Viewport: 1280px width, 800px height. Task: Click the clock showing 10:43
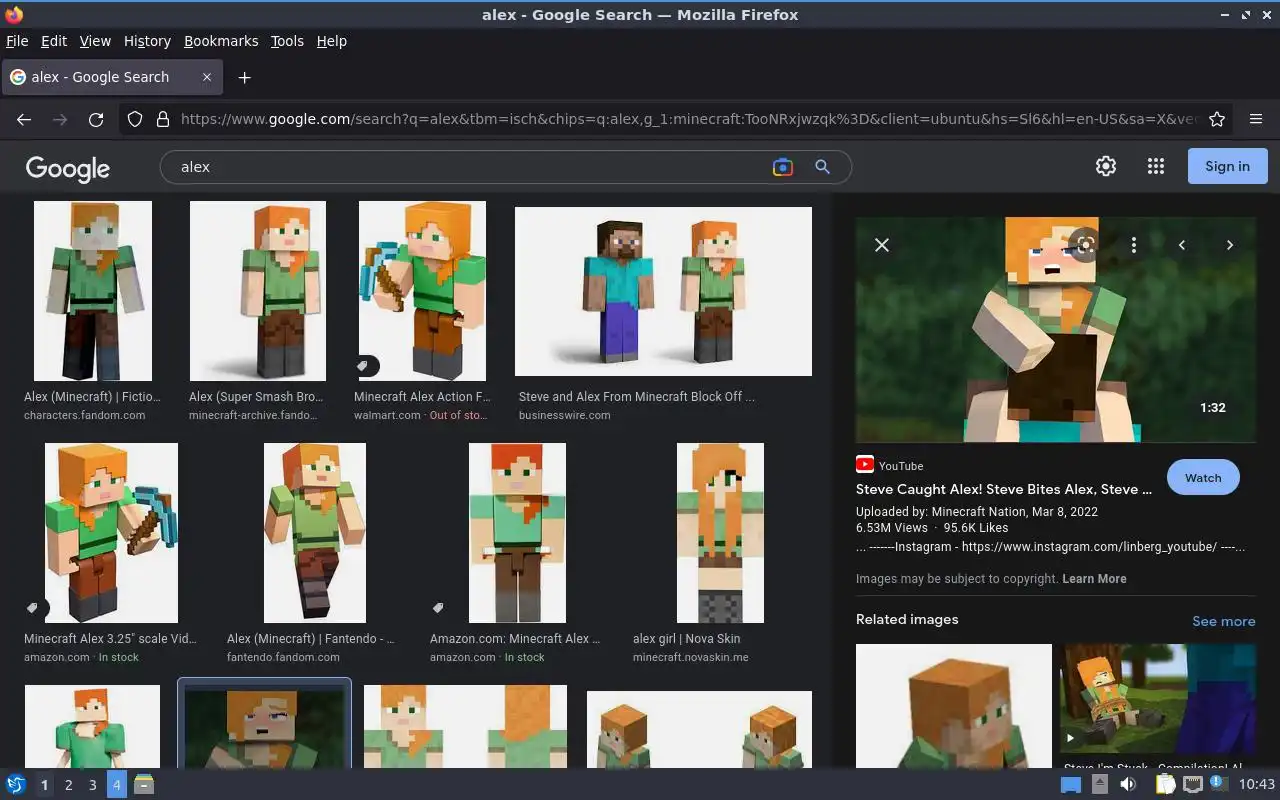click(1257, 784)
